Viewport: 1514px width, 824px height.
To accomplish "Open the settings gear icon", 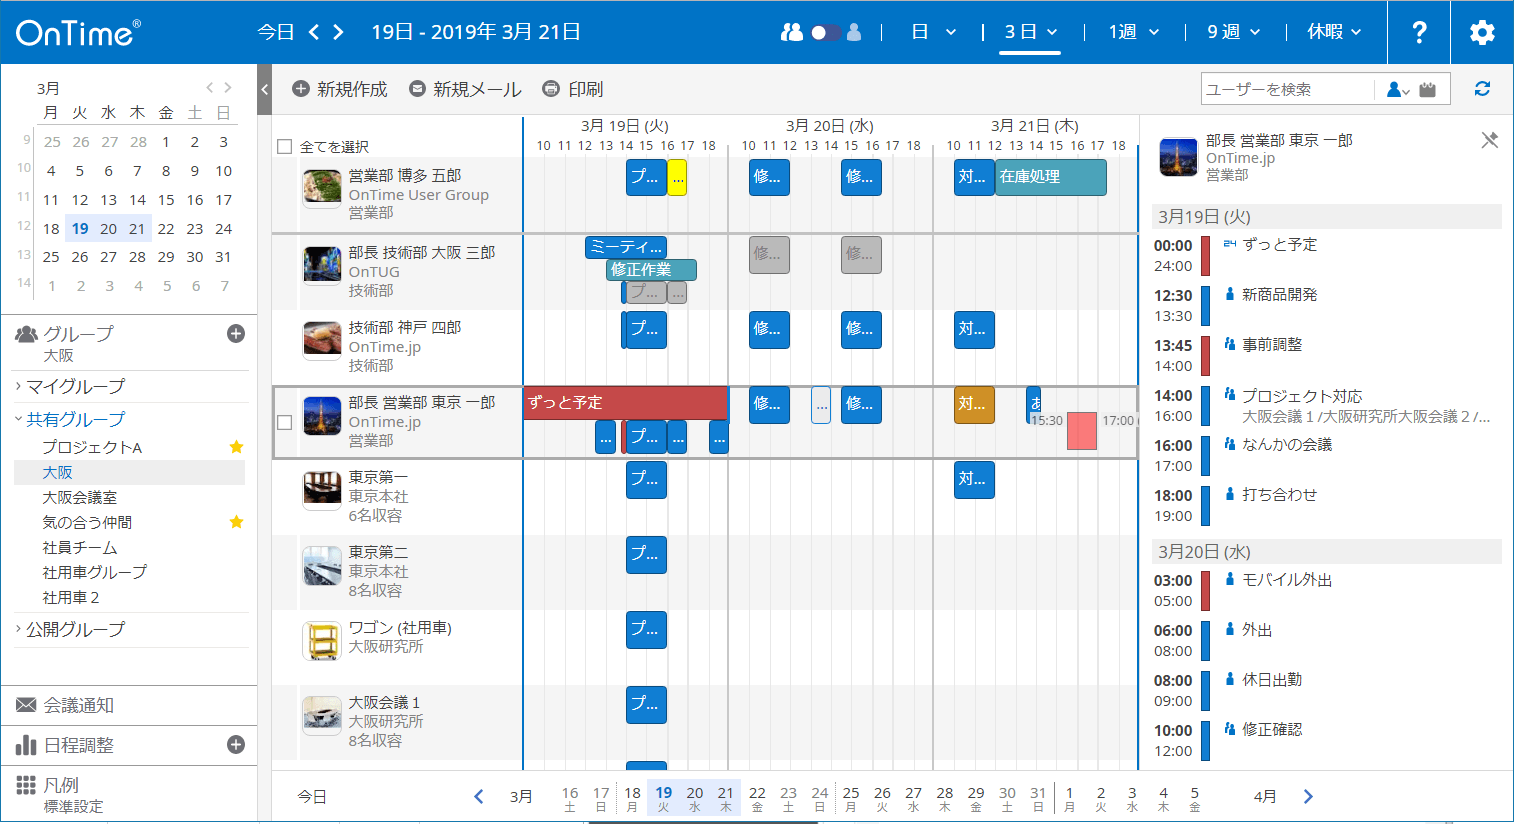I will (1482, 31).
